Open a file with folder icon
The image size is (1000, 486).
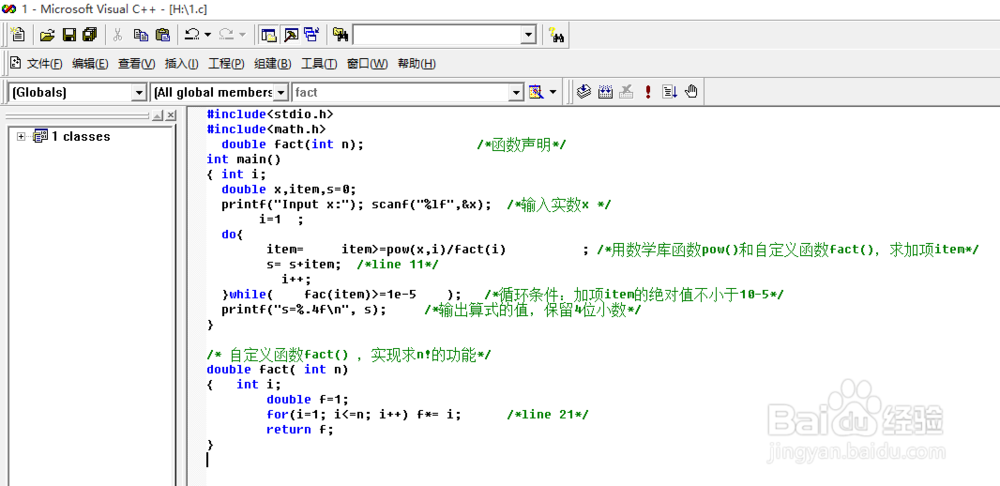pyautogui.click(x=47, y=35)
